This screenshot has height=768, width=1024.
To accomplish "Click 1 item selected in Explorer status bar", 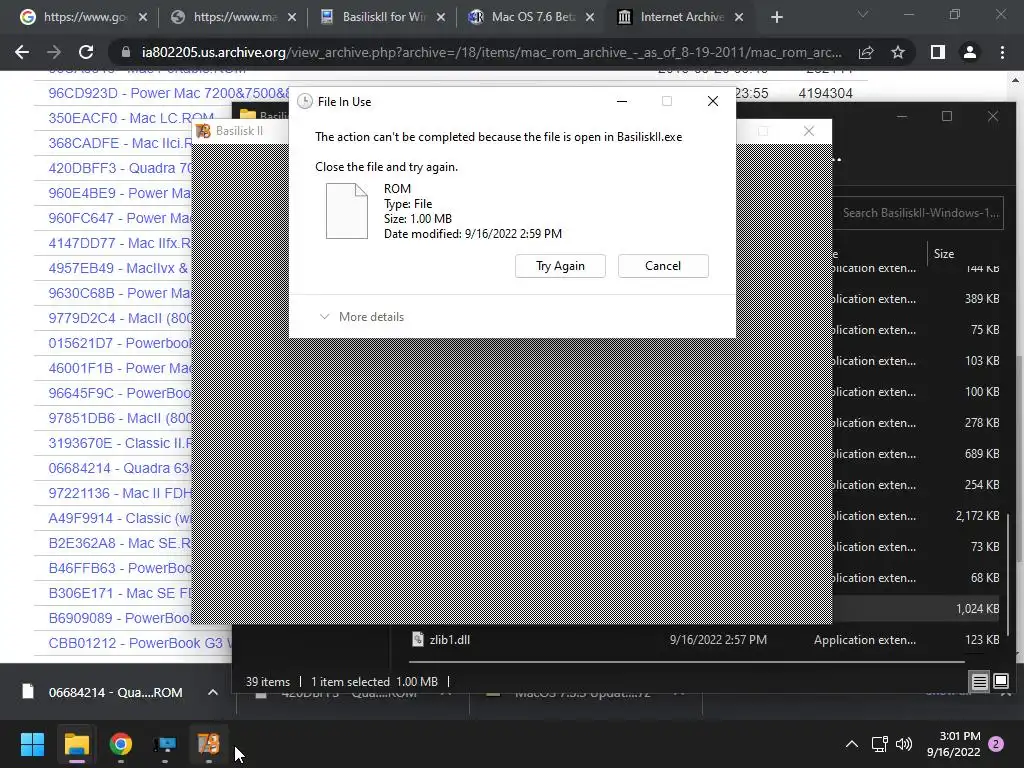I will coord(374,682).
